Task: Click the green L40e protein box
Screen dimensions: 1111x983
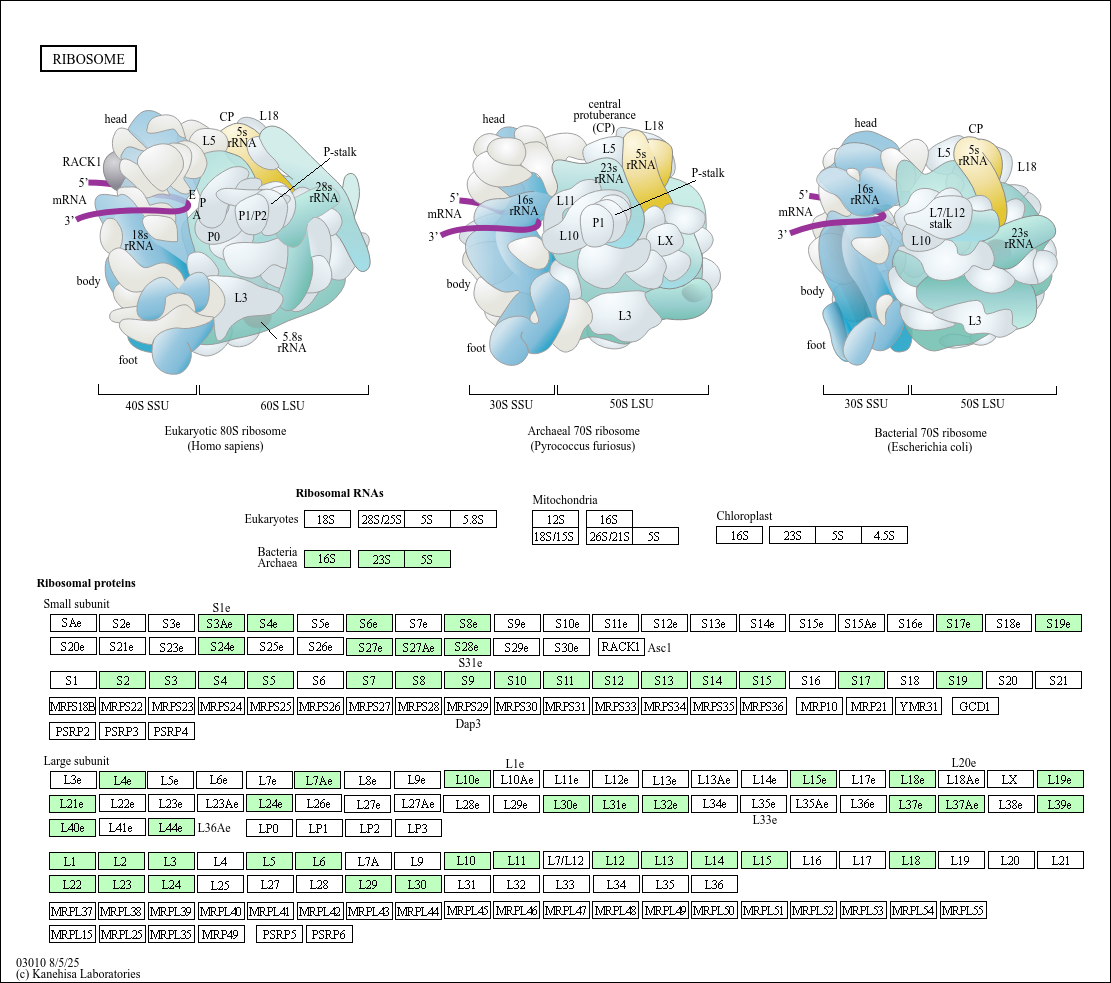Action: (x=72, y=827)
